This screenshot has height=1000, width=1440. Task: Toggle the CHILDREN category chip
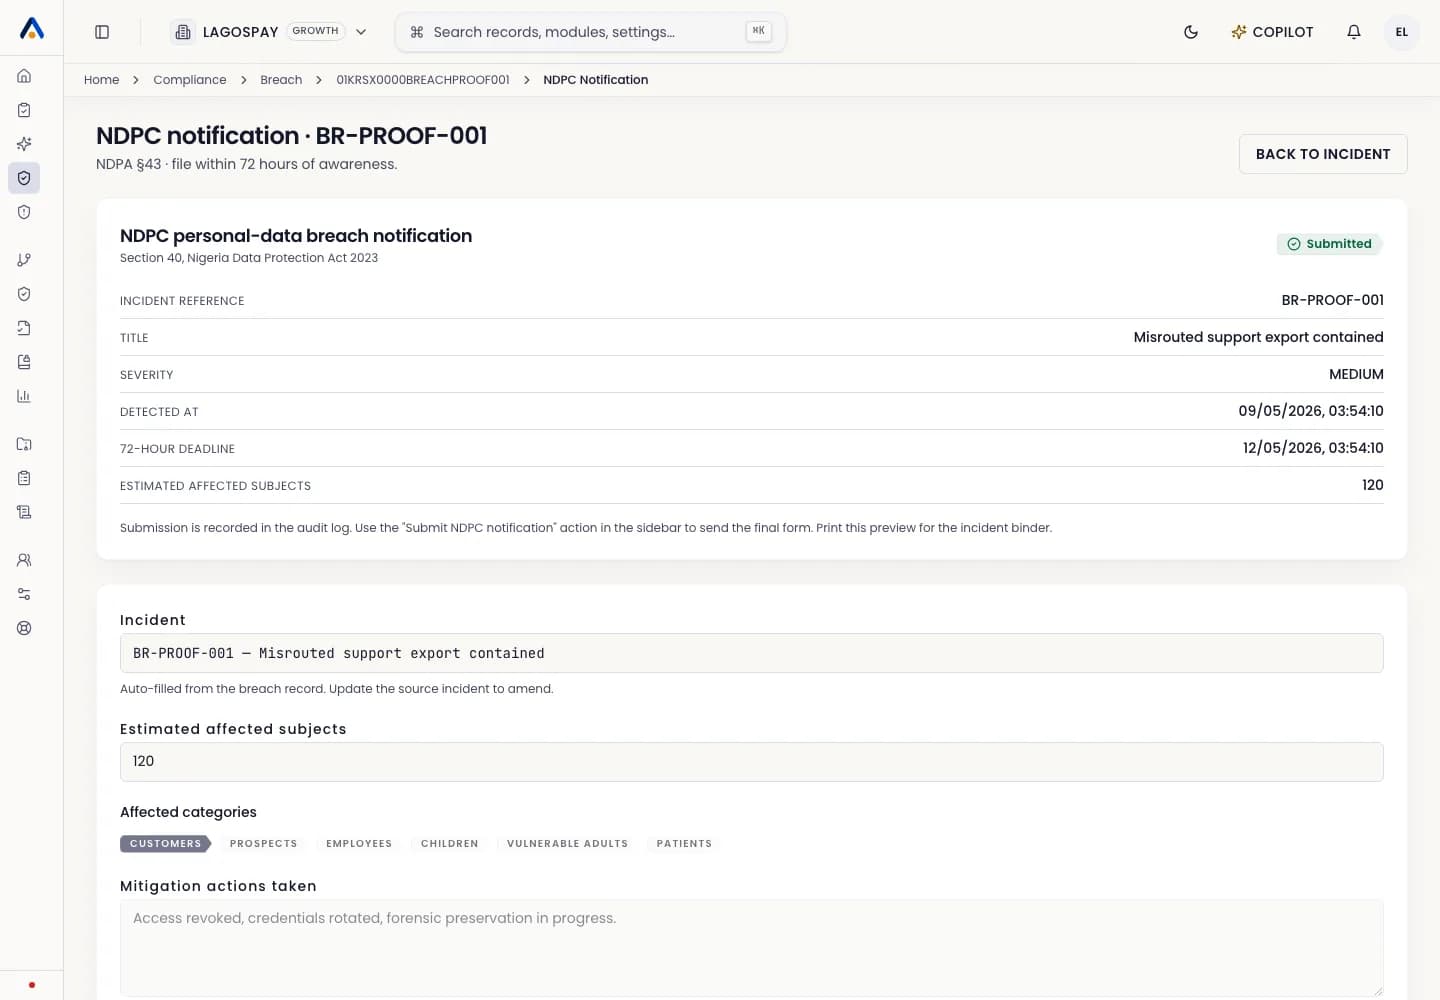450,844
